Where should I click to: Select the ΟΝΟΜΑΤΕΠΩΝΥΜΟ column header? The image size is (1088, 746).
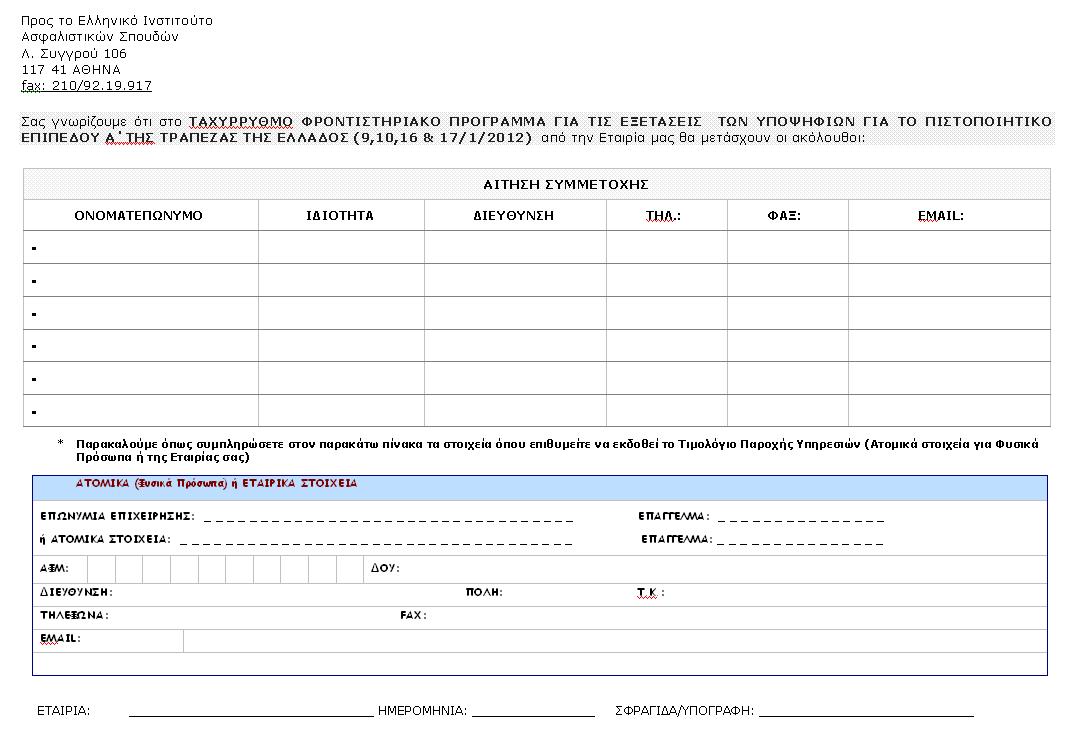139,215
